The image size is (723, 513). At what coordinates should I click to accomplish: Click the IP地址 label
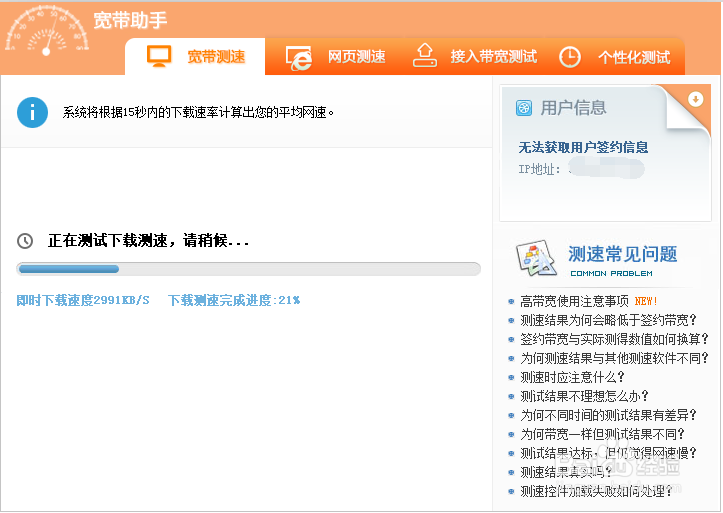pos(539,170)
